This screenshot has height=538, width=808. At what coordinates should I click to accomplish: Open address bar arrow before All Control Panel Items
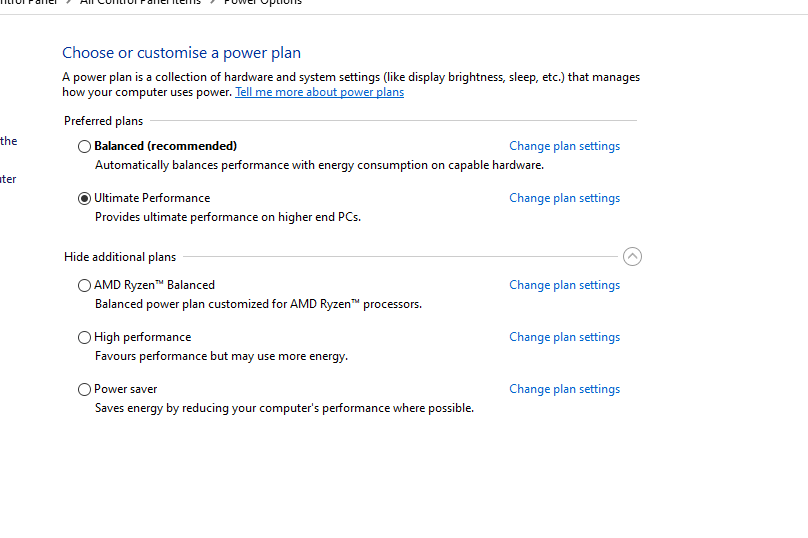[68, 3]
